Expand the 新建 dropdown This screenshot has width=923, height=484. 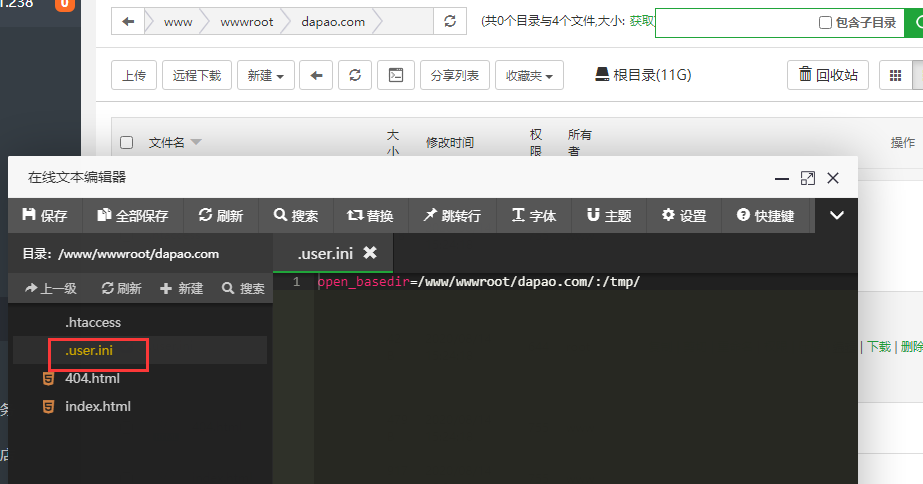pos(265,75)
